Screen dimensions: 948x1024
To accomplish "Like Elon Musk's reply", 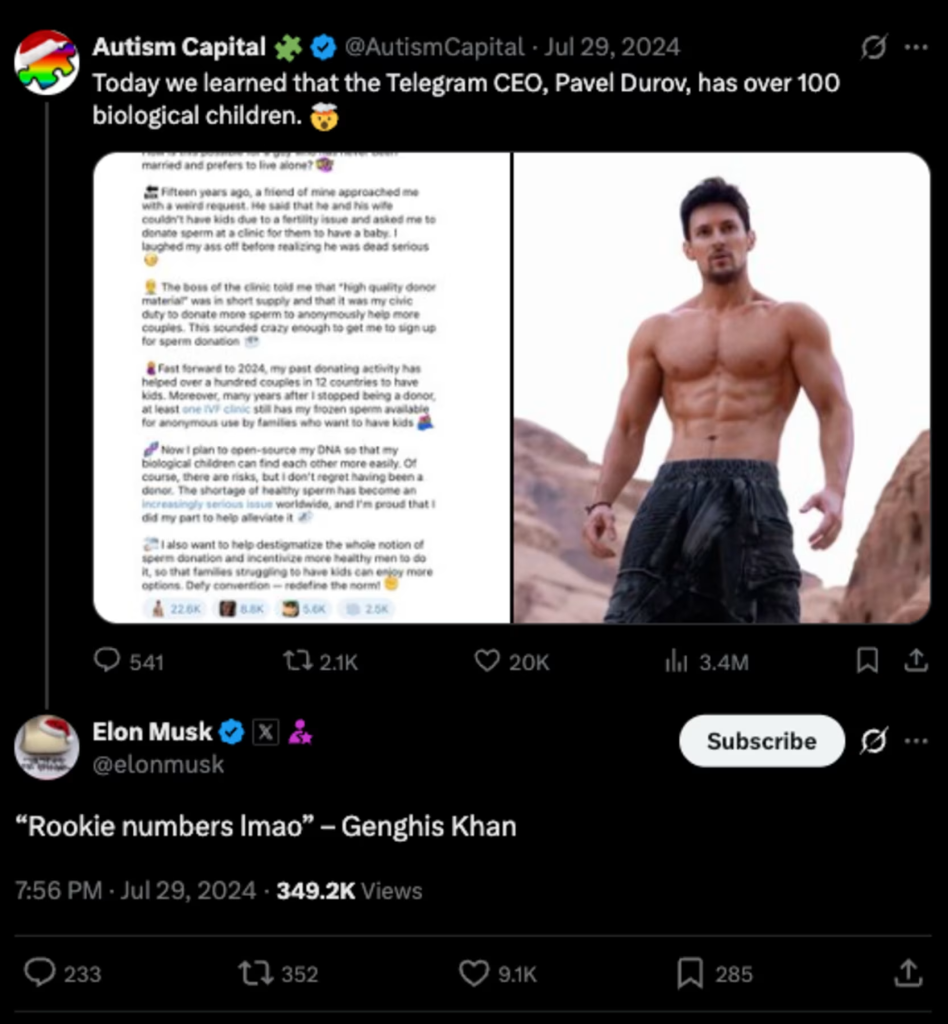I will 472,973.
